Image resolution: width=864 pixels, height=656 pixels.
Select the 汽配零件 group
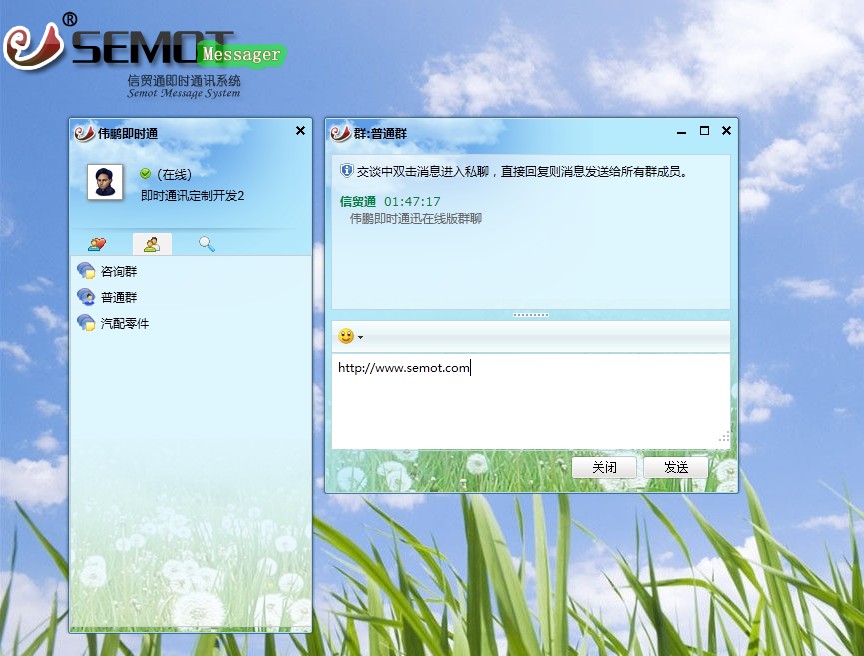[191, 323]
